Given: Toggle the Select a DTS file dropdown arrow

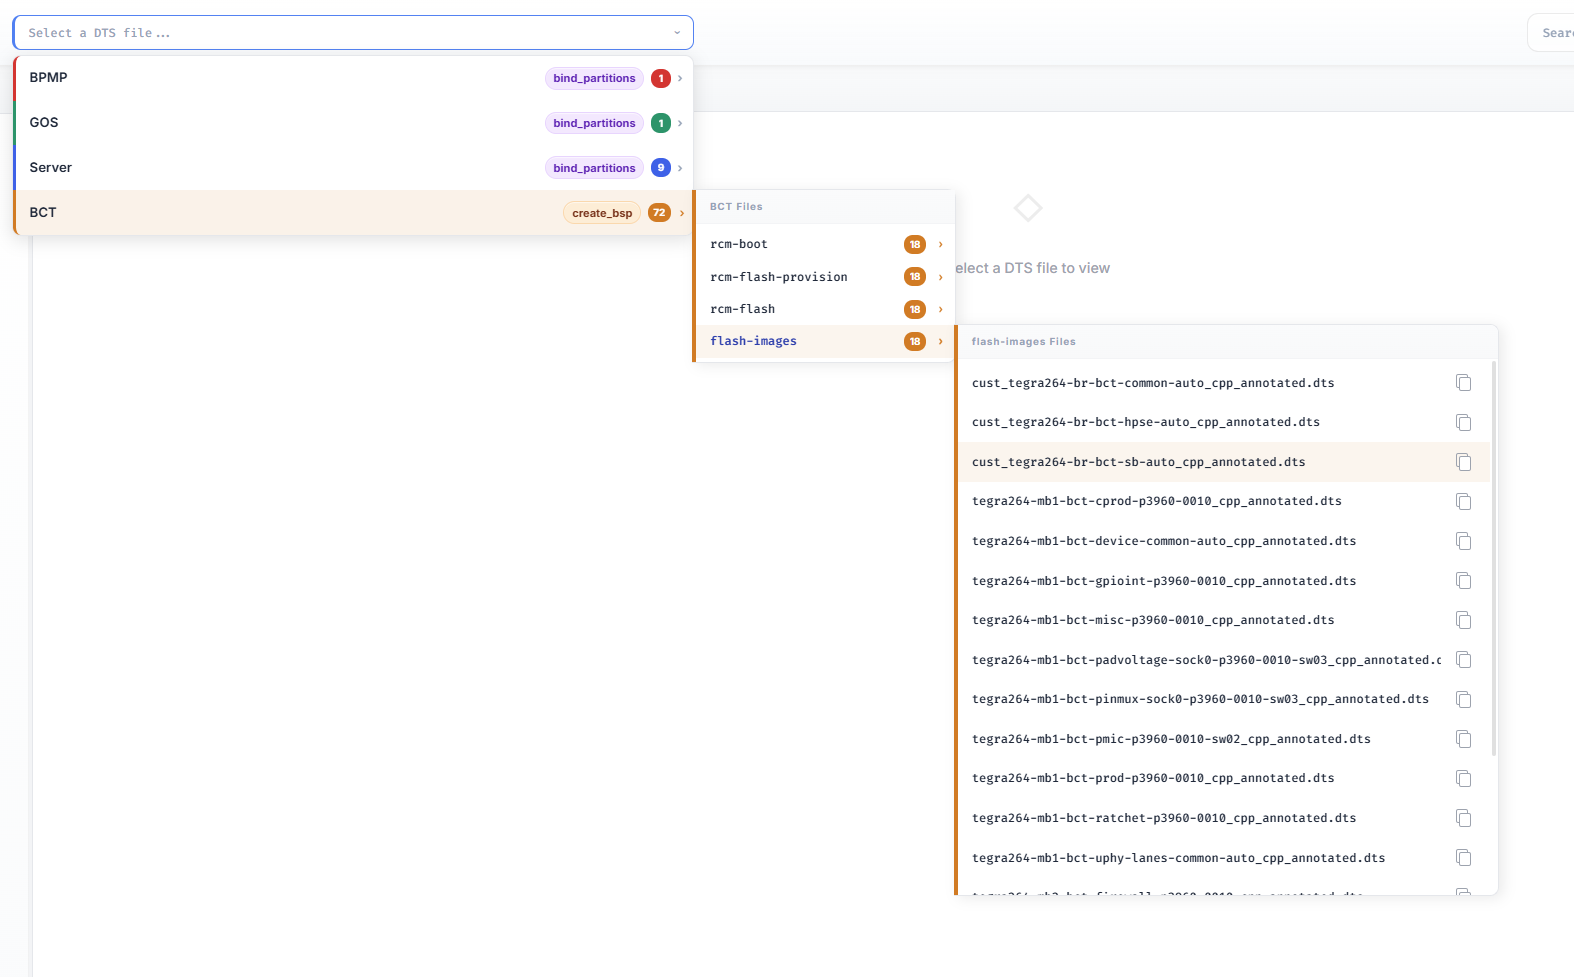Looking at the screenshot, I should (677, 33).
